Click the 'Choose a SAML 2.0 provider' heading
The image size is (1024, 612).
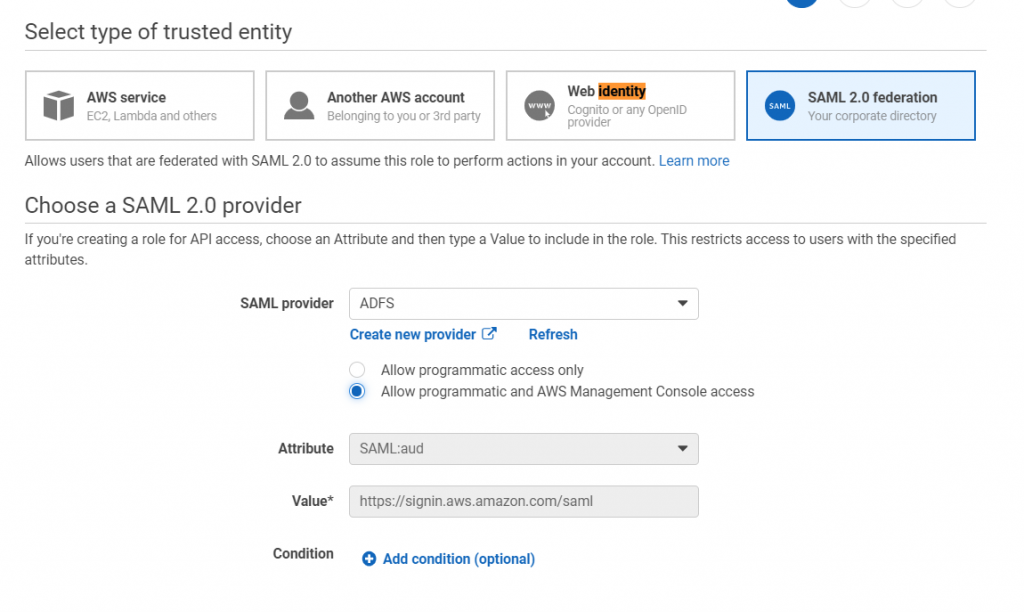pos(163,205)
